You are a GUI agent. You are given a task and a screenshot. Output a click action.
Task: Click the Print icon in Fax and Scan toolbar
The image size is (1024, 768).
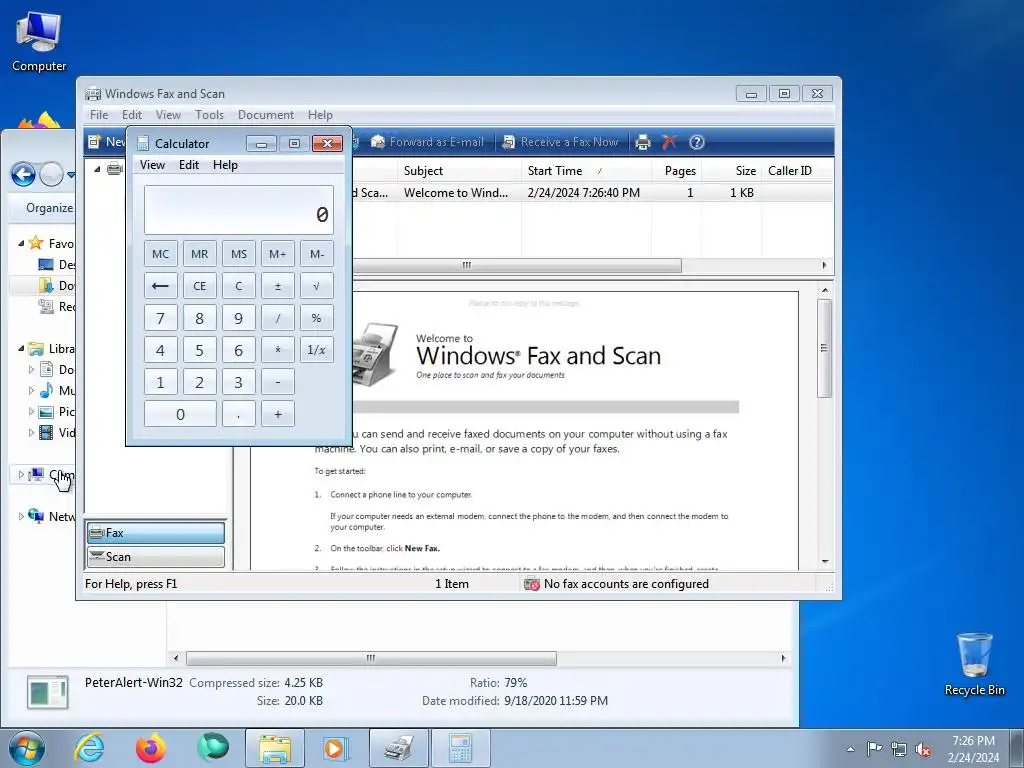coord(643,142)
